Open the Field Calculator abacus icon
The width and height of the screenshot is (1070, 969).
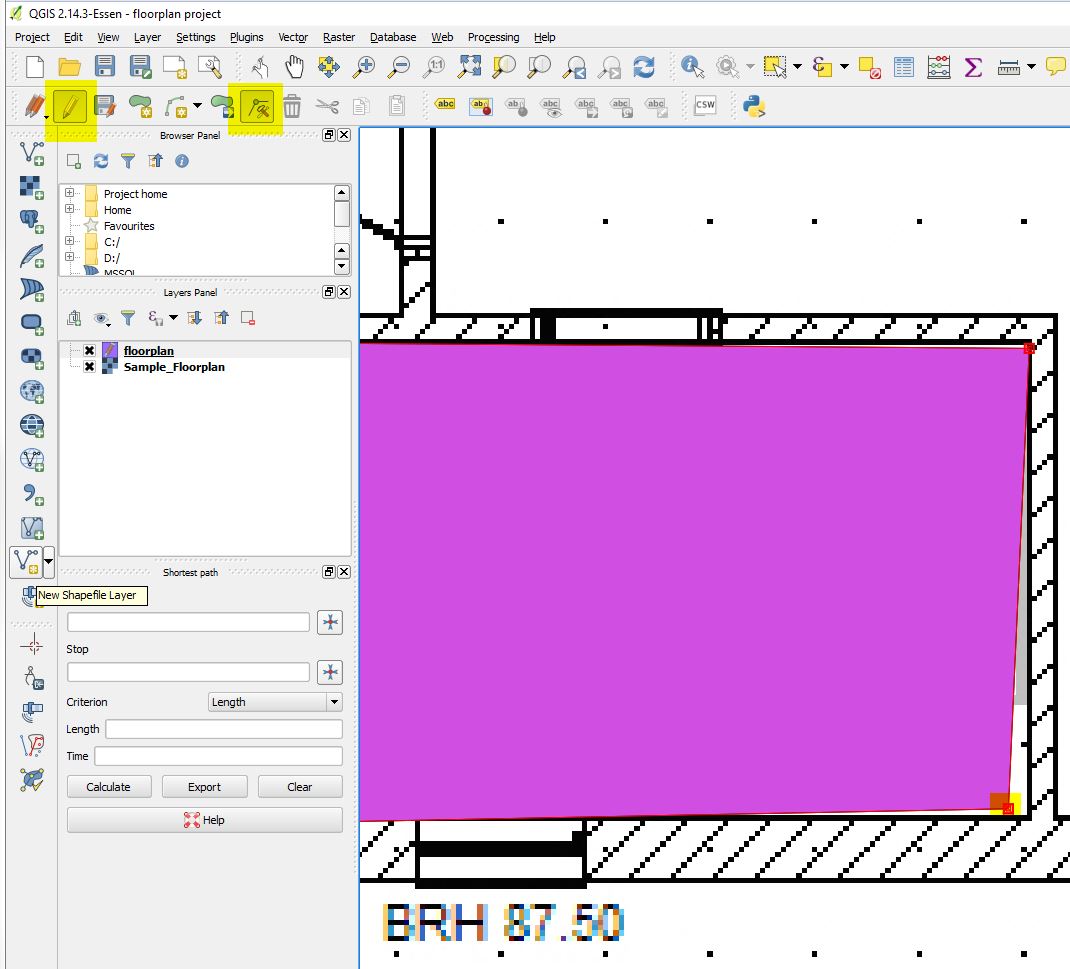pos(938,66)
